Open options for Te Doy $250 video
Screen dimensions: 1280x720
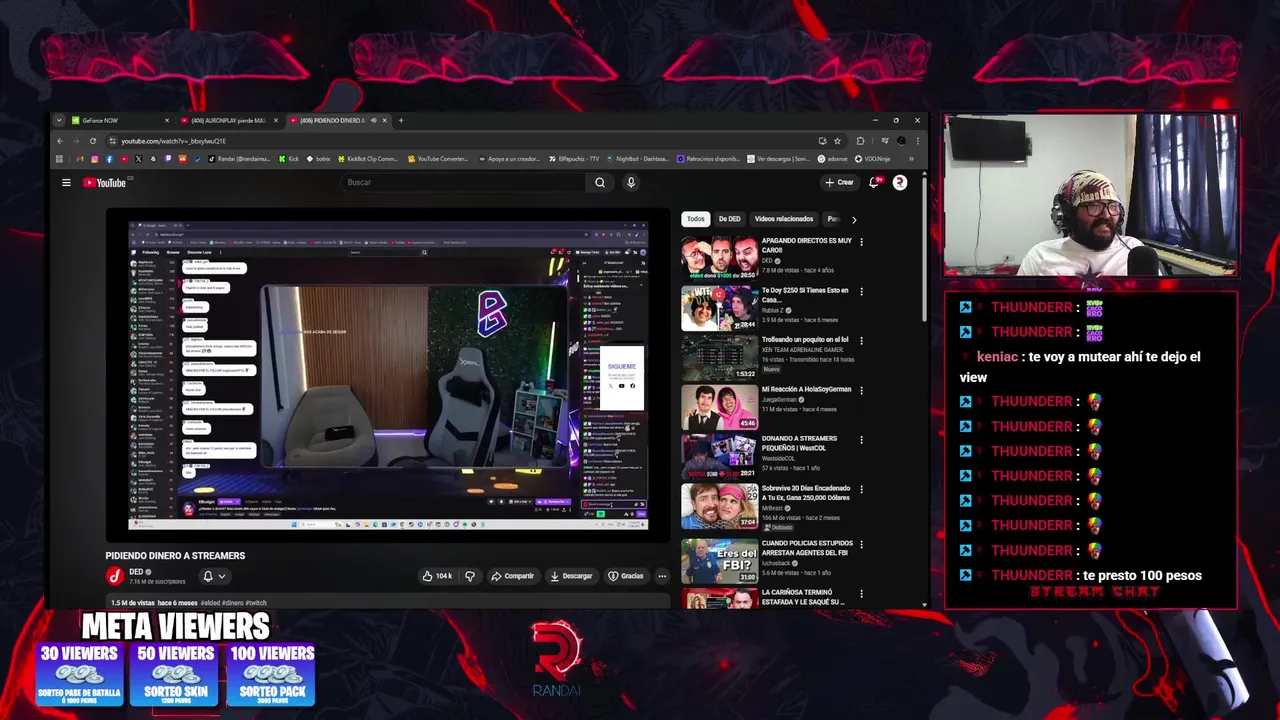point(861,292)
